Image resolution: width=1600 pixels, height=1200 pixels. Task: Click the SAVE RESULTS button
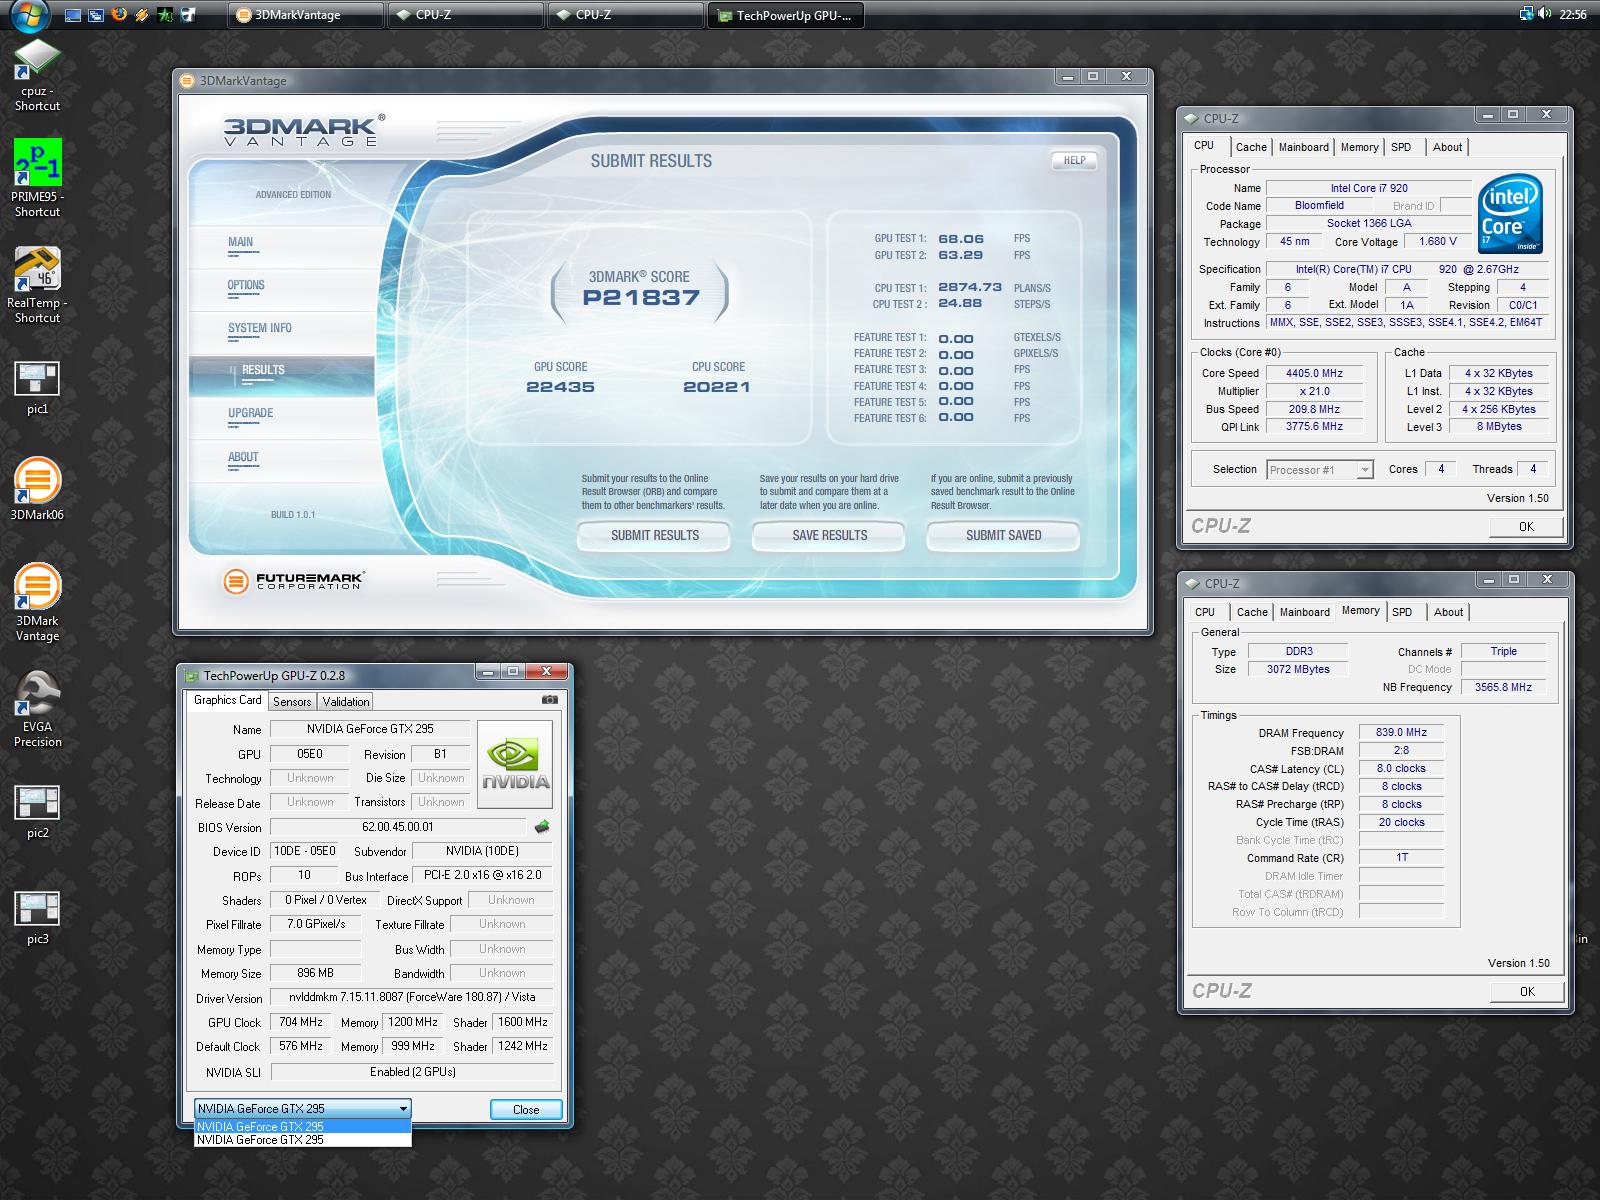pyautogui.click(x=830, y=535)
